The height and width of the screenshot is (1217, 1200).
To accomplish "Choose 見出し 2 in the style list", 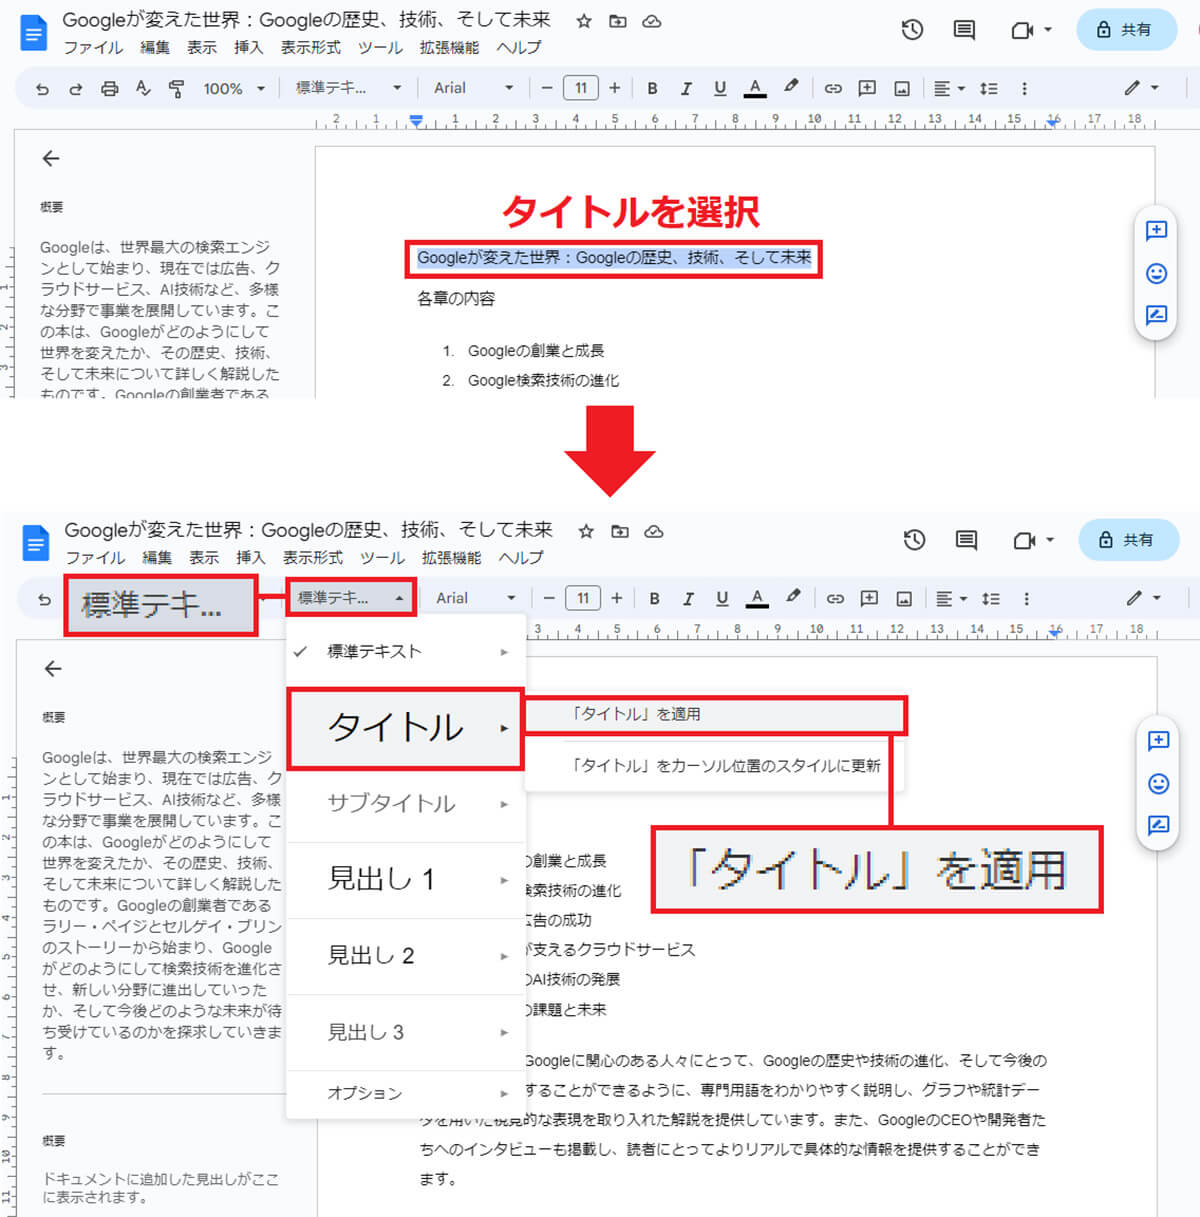I will click(x=405, y=956).
